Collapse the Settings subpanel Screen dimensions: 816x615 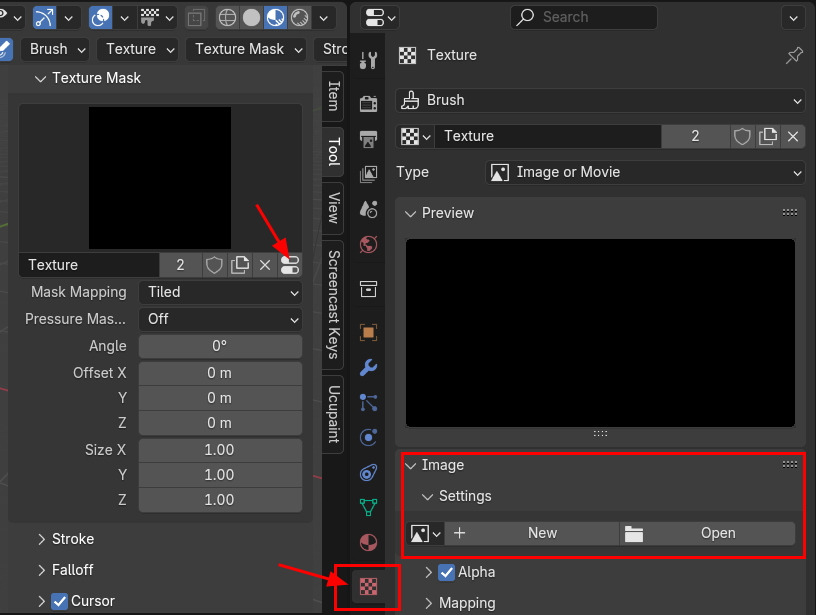pos(428,497)
